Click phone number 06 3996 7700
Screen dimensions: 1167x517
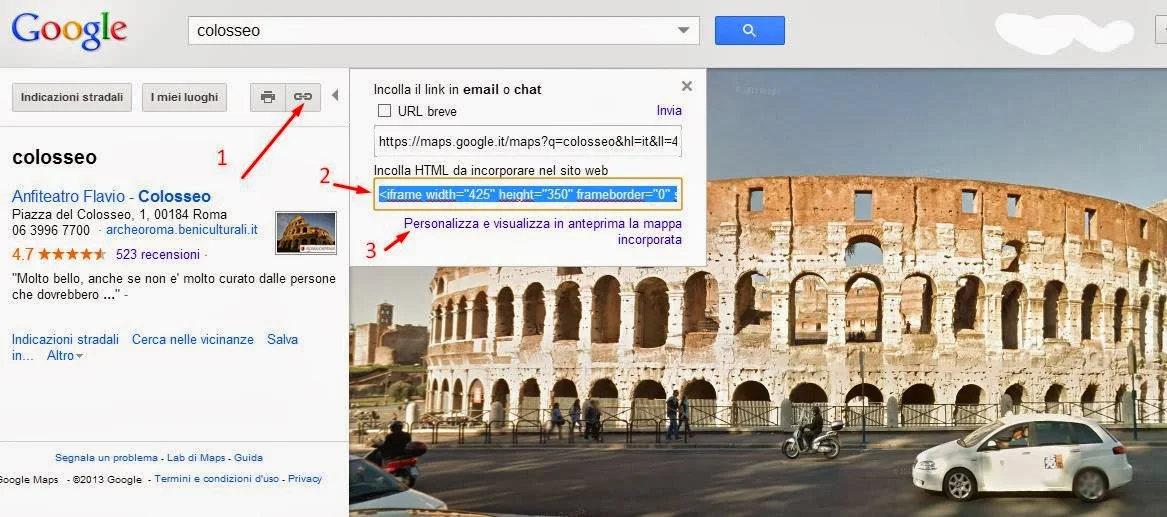[51, 231]
